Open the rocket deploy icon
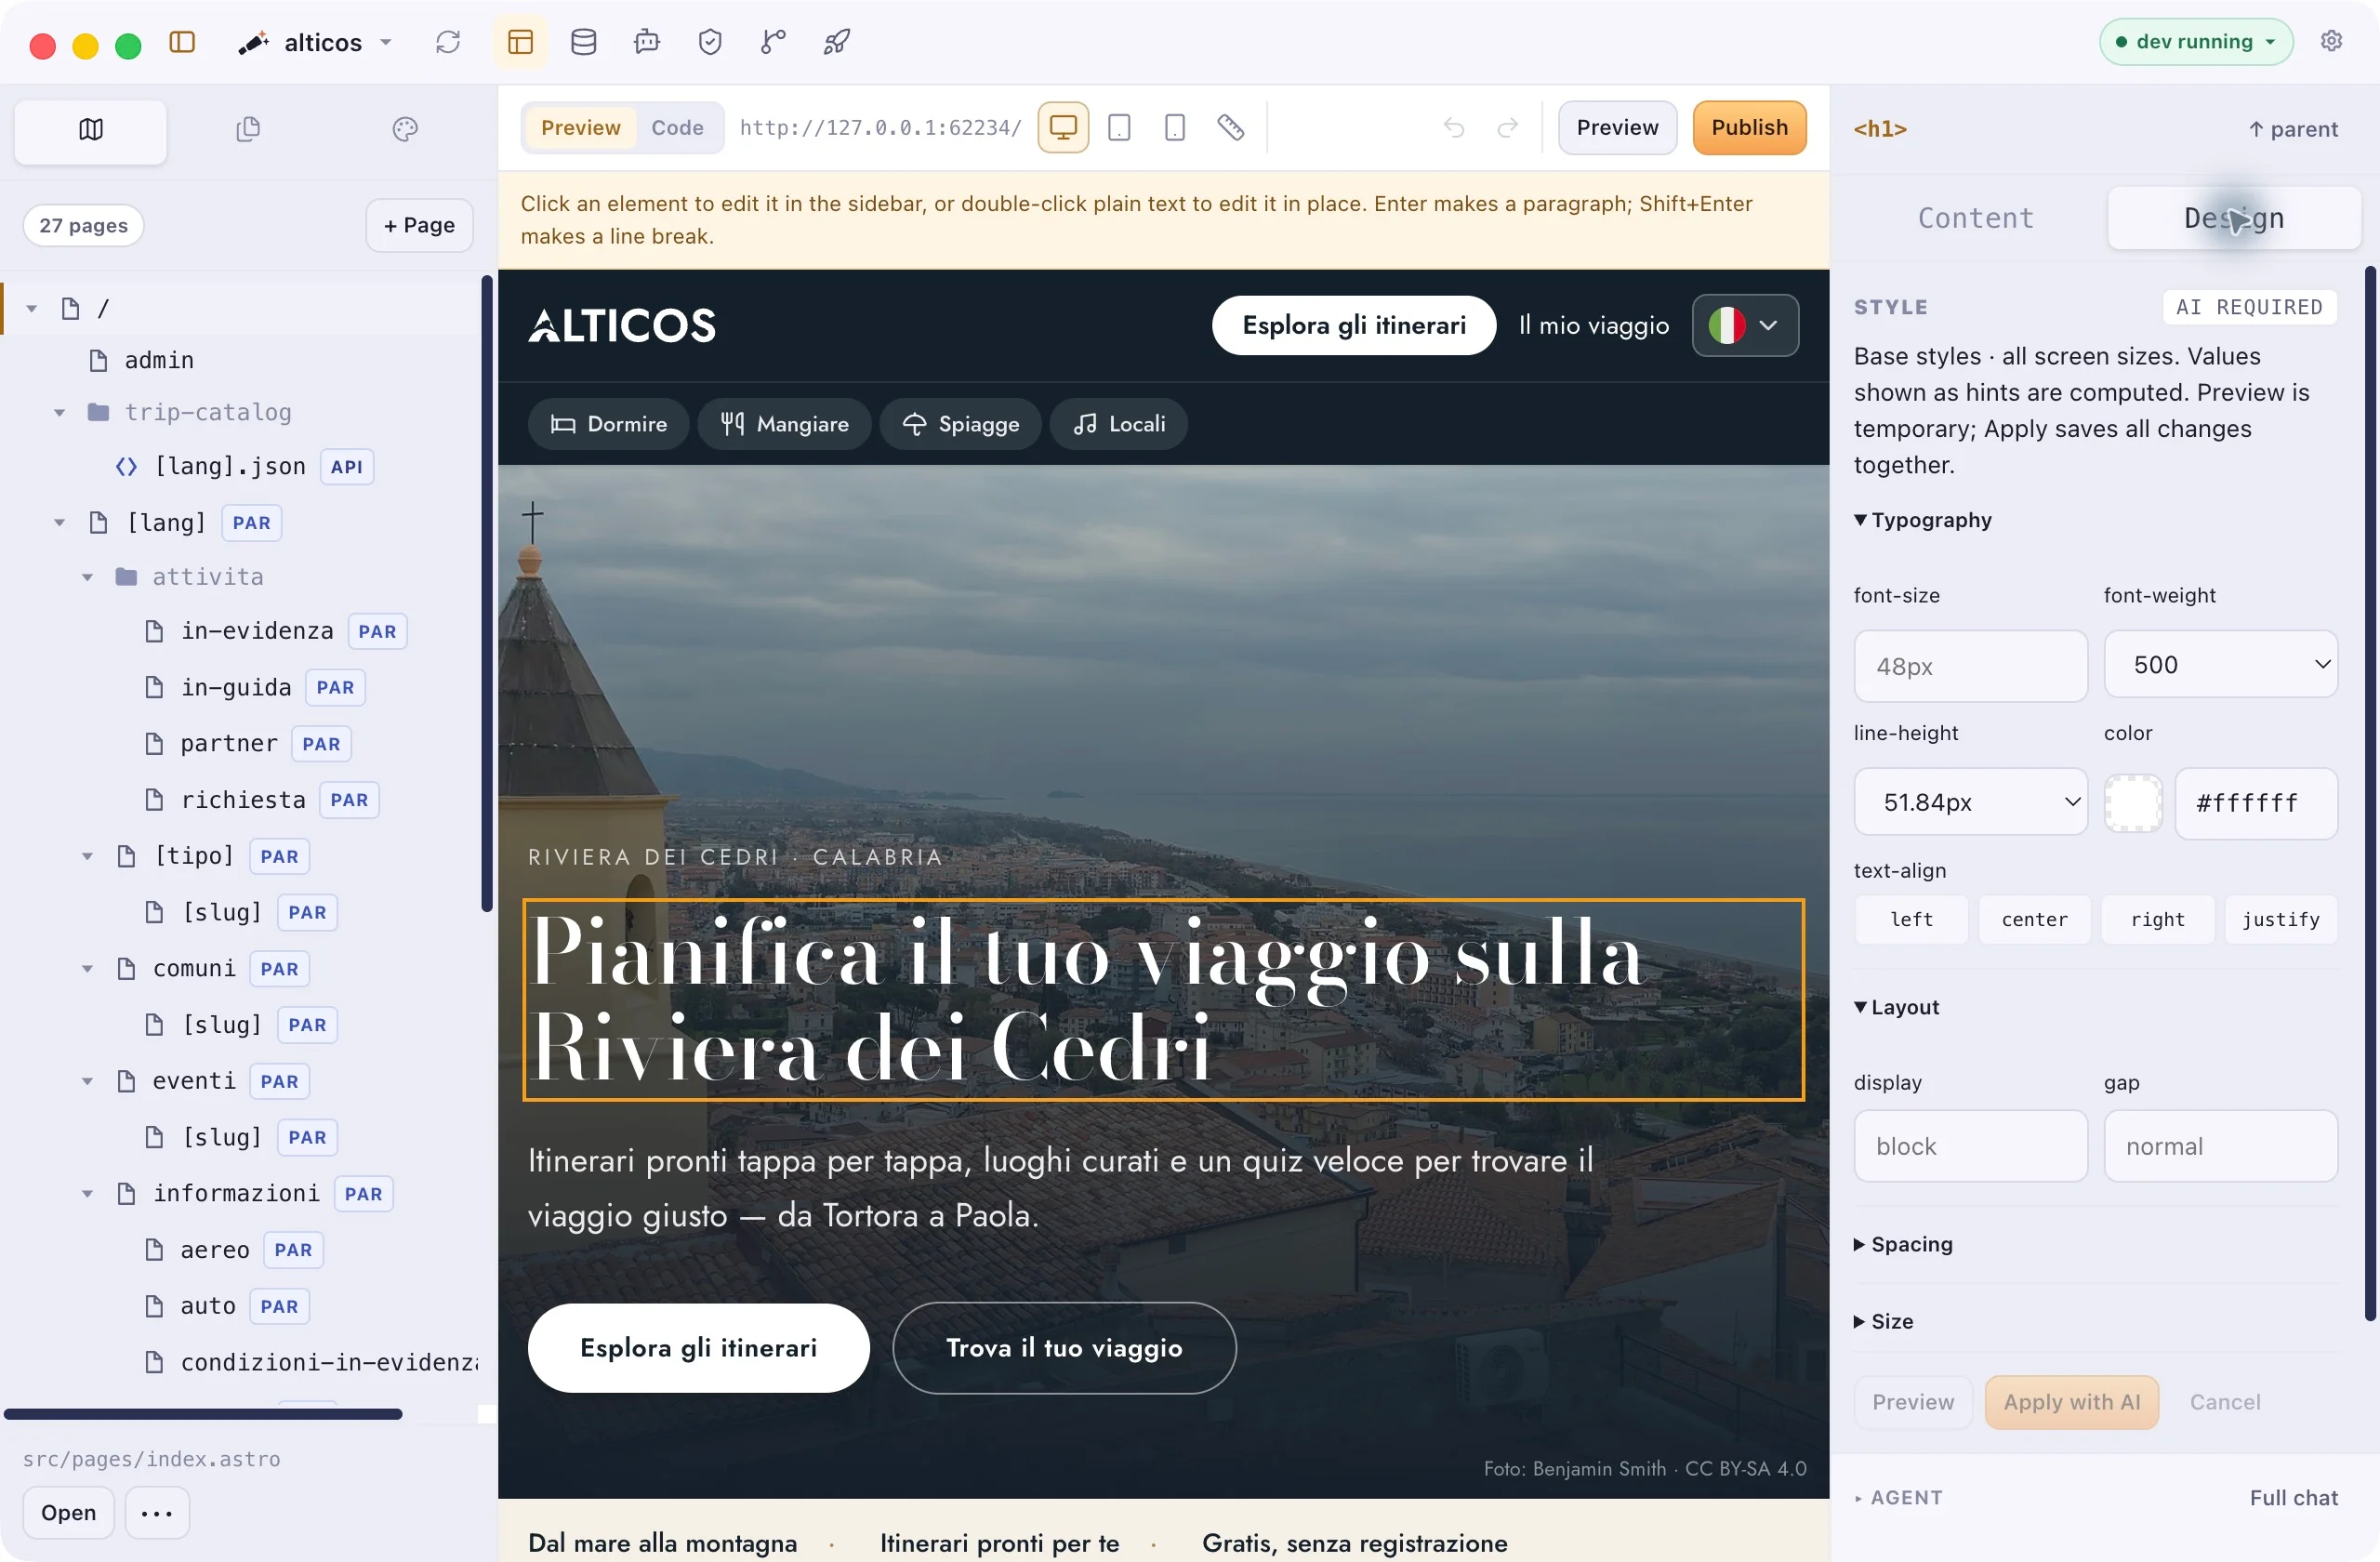The image size is (2380, 1562). pyautogui.click(x=837, y=42)
